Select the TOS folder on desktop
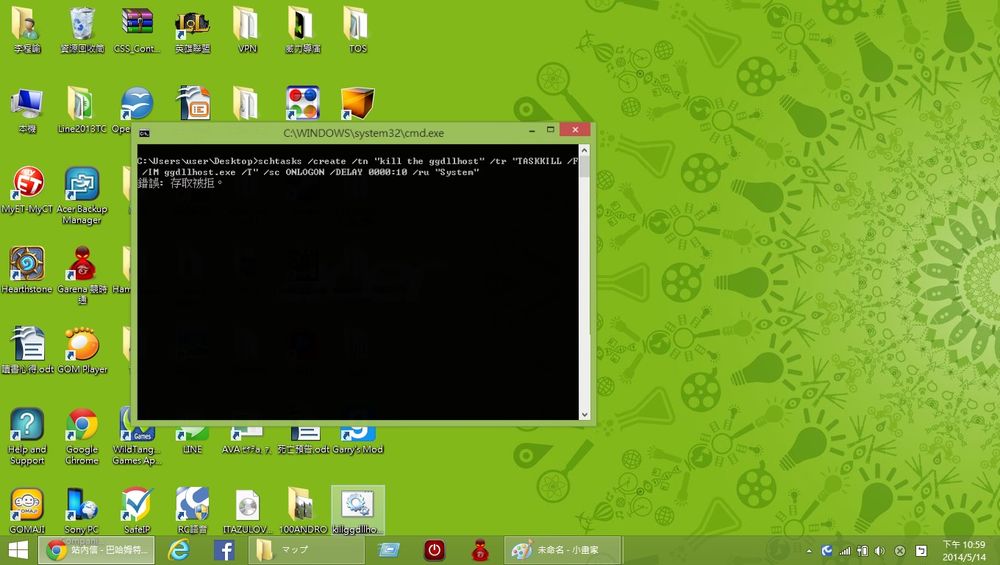The image size is (1000, 565). click(357, 29)
